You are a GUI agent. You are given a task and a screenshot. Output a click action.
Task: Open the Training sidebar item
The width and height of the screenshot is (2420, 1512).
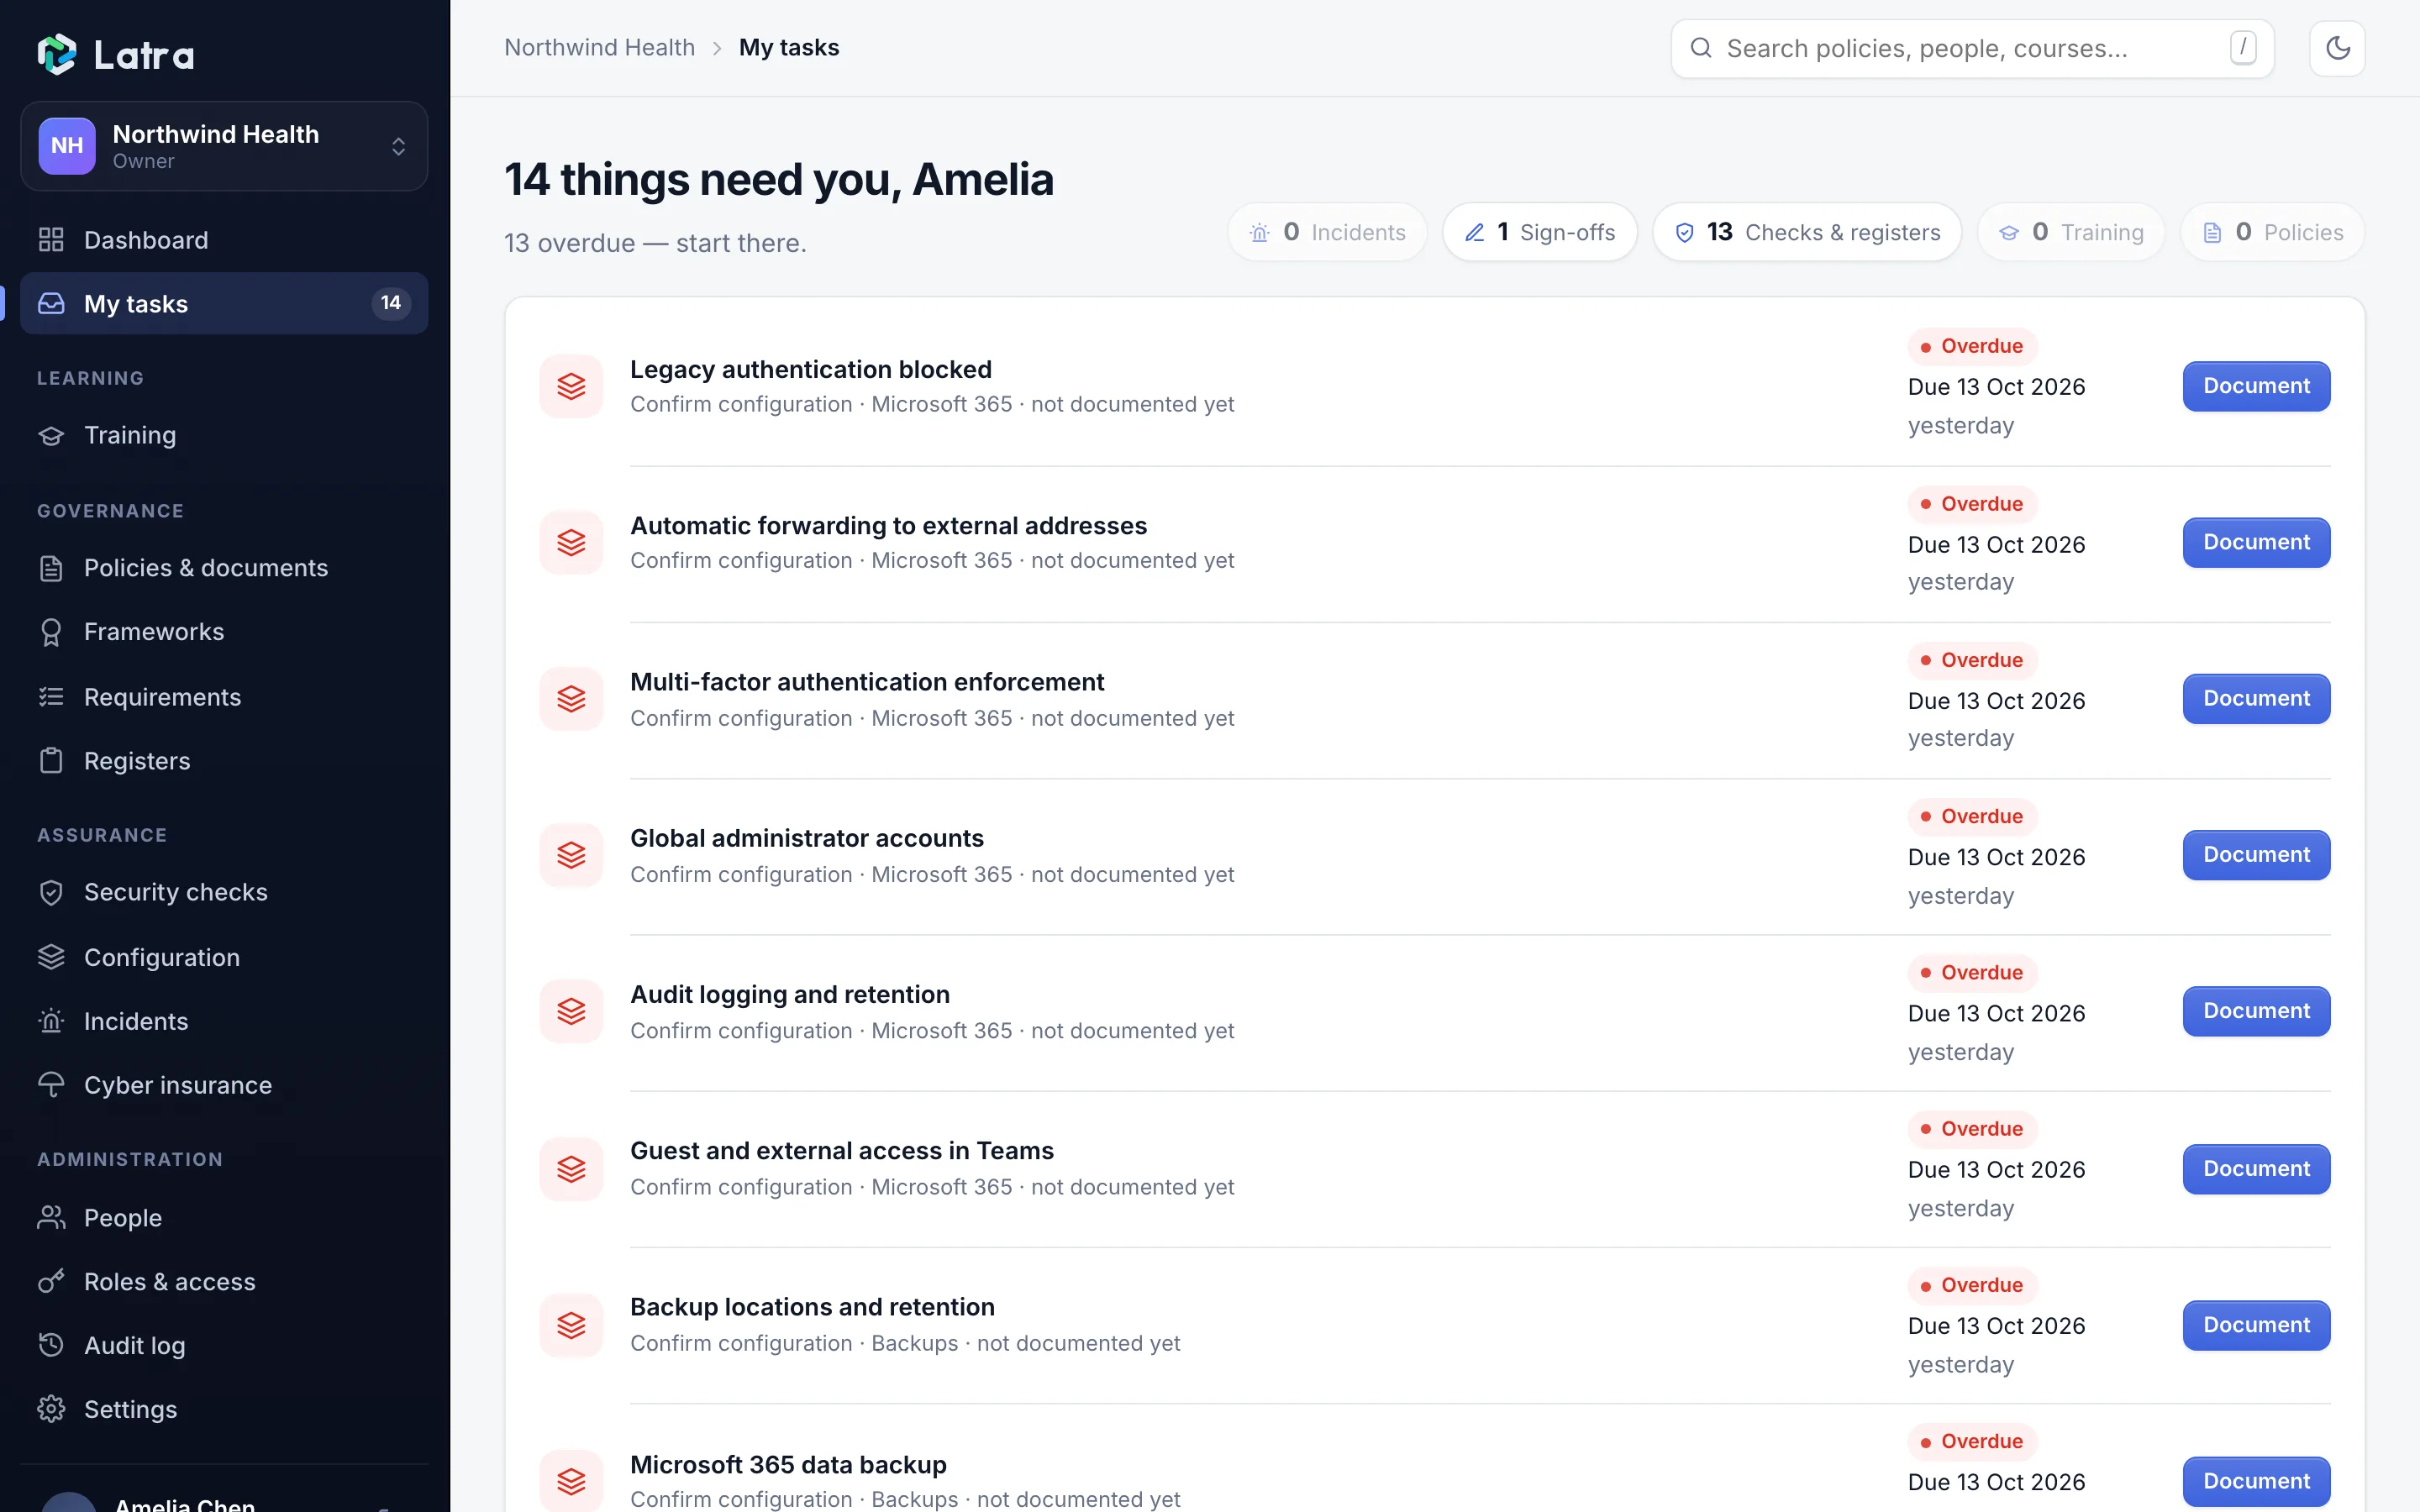tap(224, 435)
